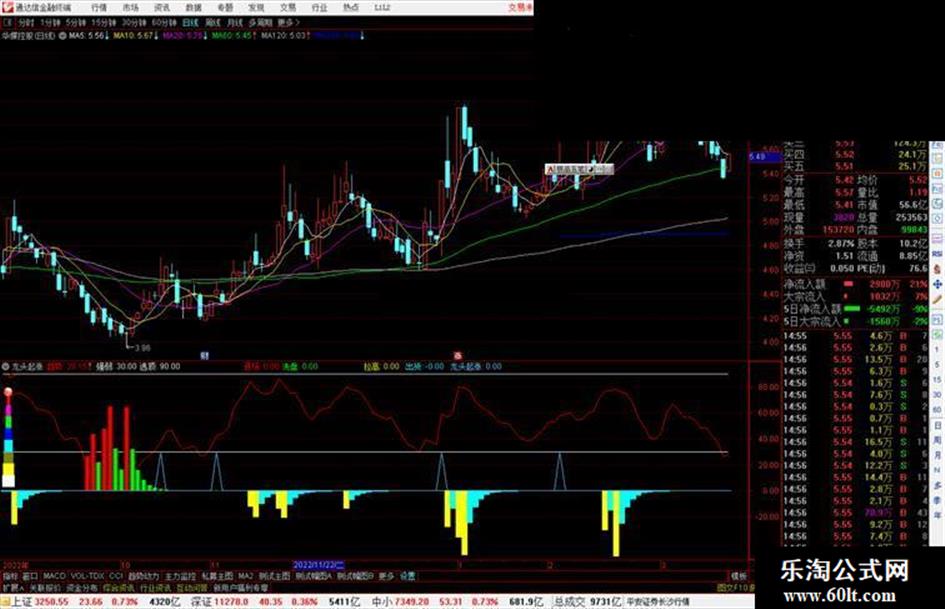Select the 月线 monthly period tab

pyautogui.click(x=234, y=23)
